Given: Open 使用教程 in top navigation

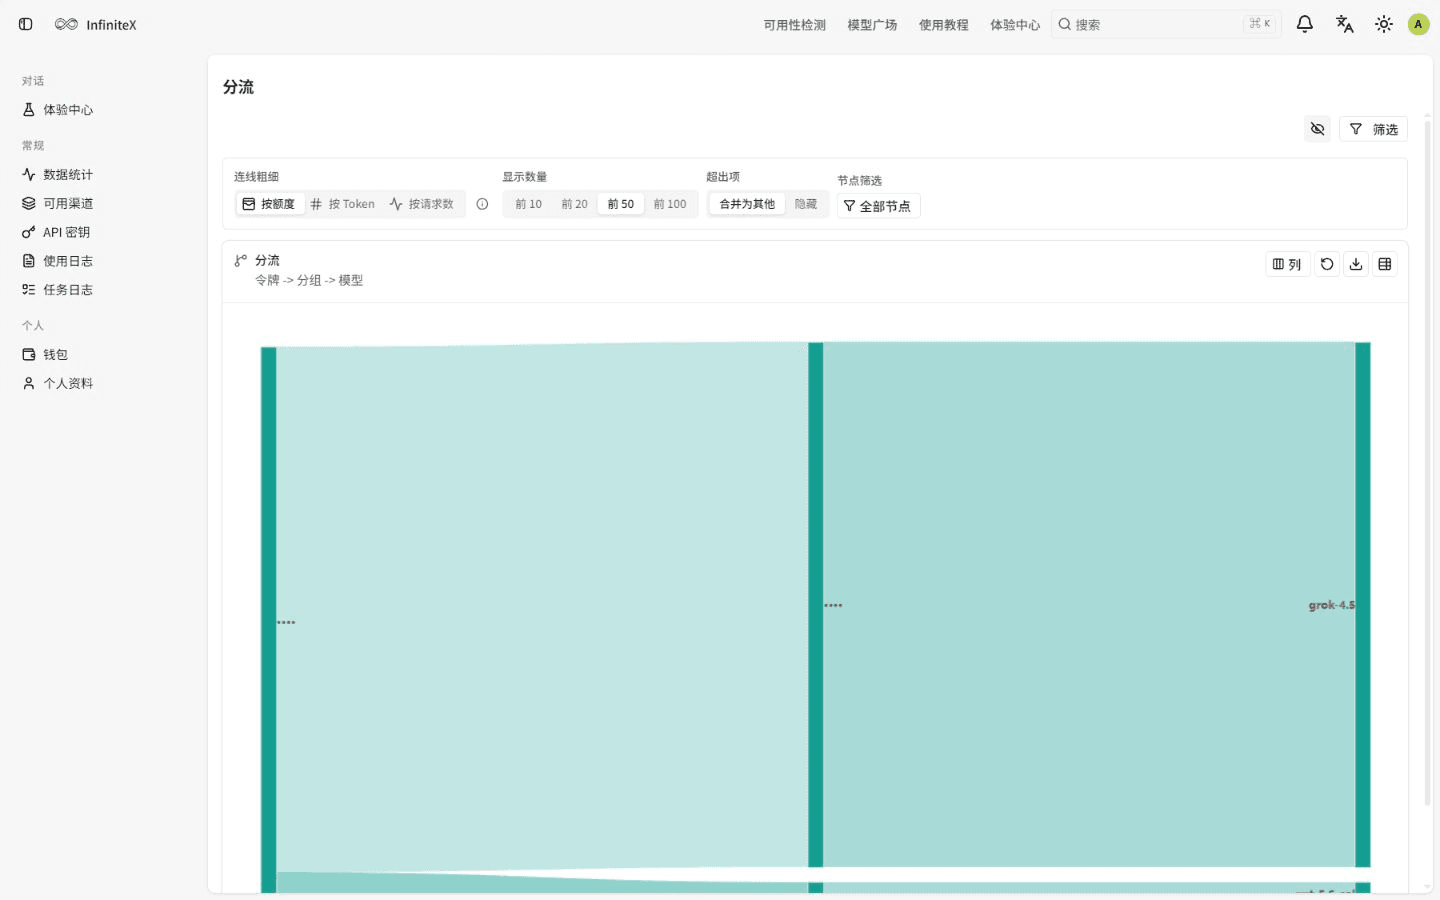Looking at the screenshot, I should 944,24.
